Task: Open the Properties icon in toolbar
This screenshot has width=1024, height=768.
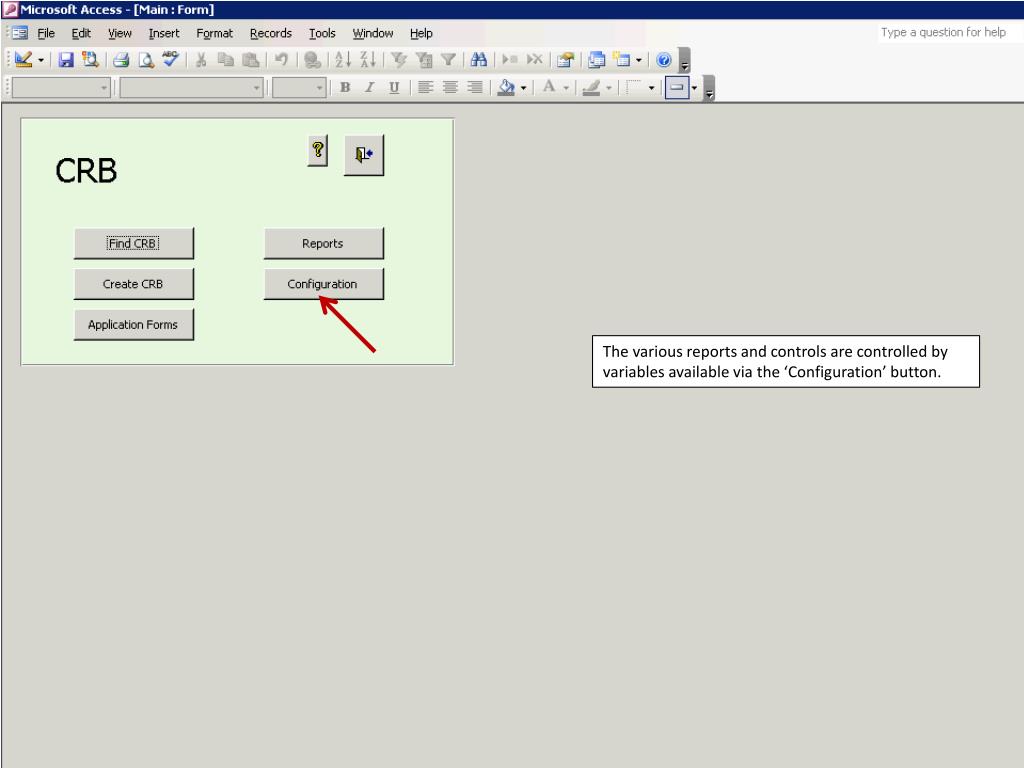Action: pyautogui.click(x=566, y=60)
